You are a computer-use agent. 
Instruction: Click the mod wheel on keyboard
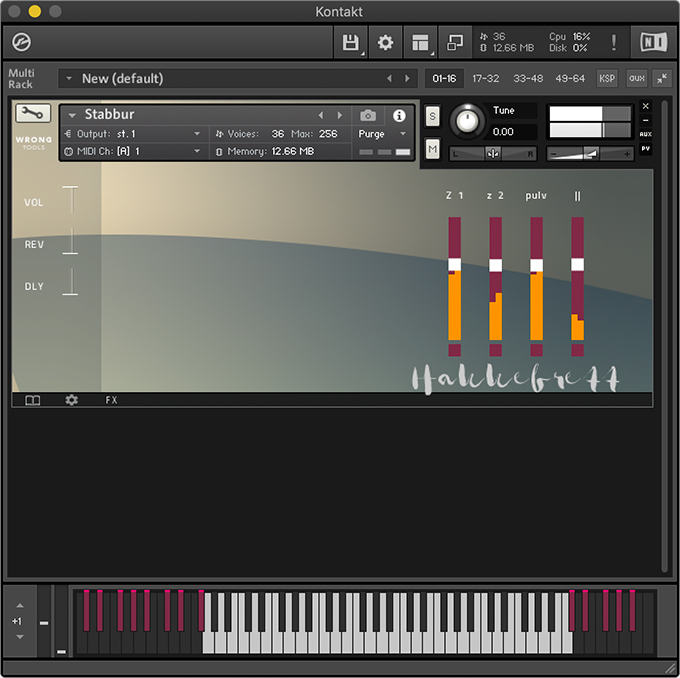(x=61, y=621)
